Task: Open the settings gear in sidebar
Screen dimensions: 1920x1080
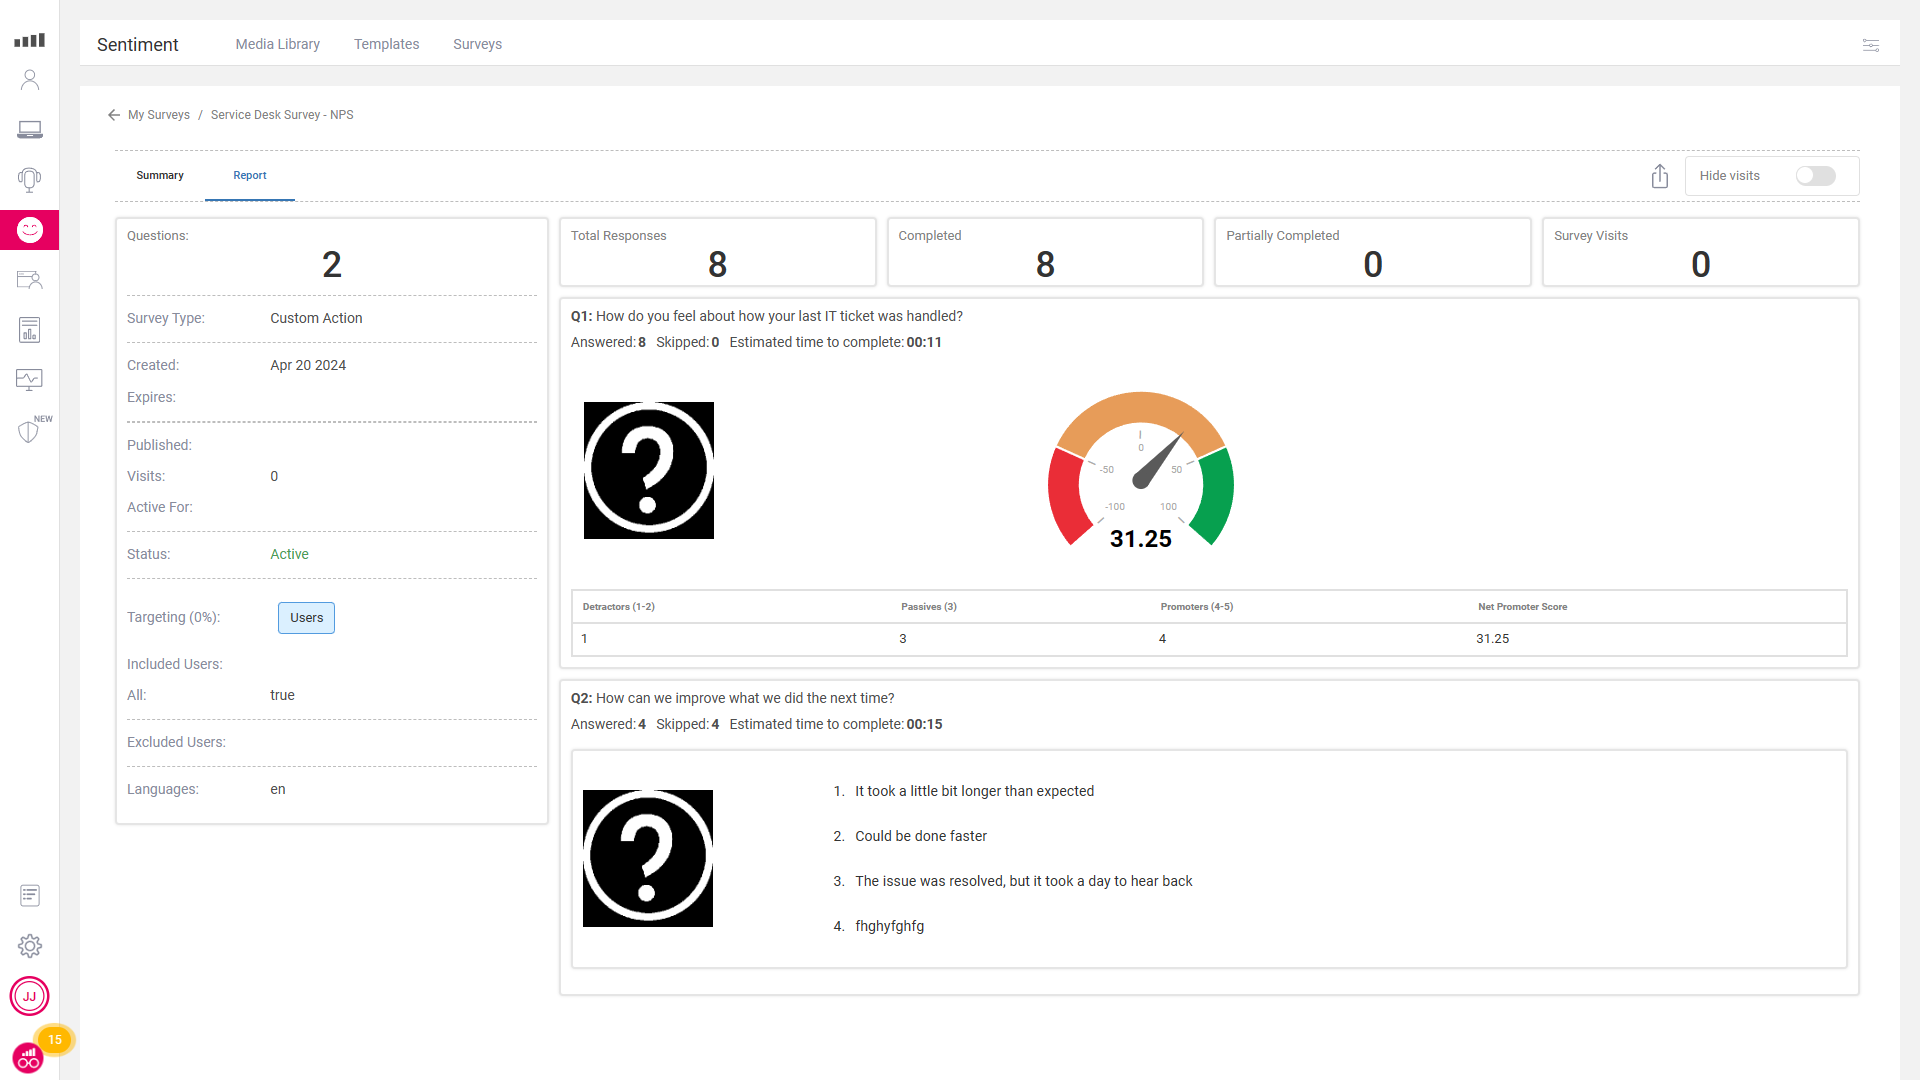Action: click(30, 946)
